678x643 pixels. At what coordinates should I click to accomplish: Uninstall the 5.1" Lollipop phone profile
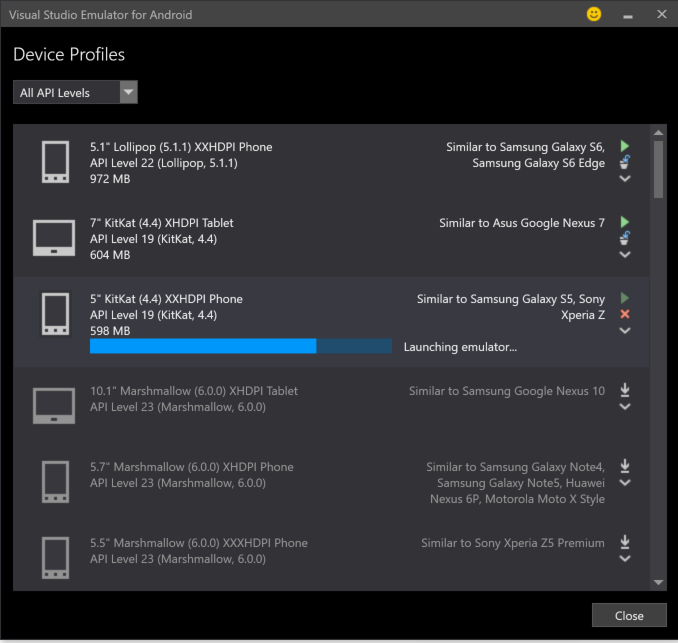pos(625,162)
